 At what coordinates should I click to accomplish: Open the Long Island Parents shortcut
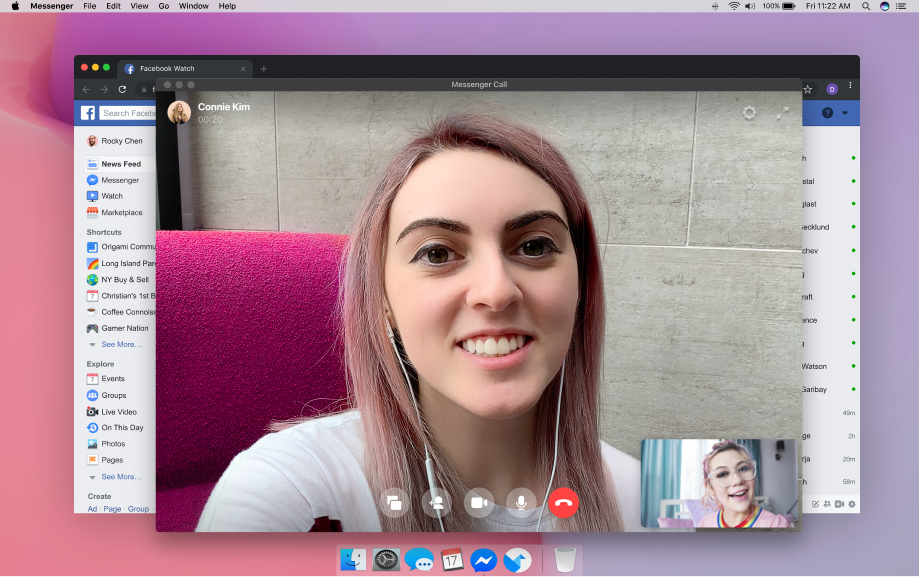[x=121, y=263]
